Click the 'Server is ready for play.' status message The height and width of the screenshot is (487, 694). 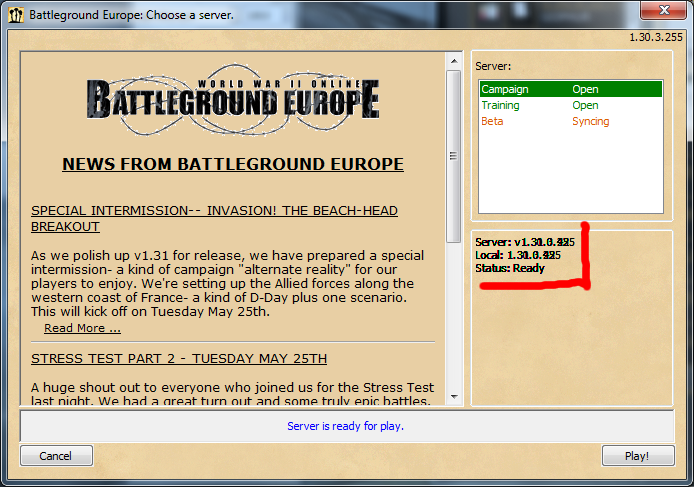tap(345, 426)
